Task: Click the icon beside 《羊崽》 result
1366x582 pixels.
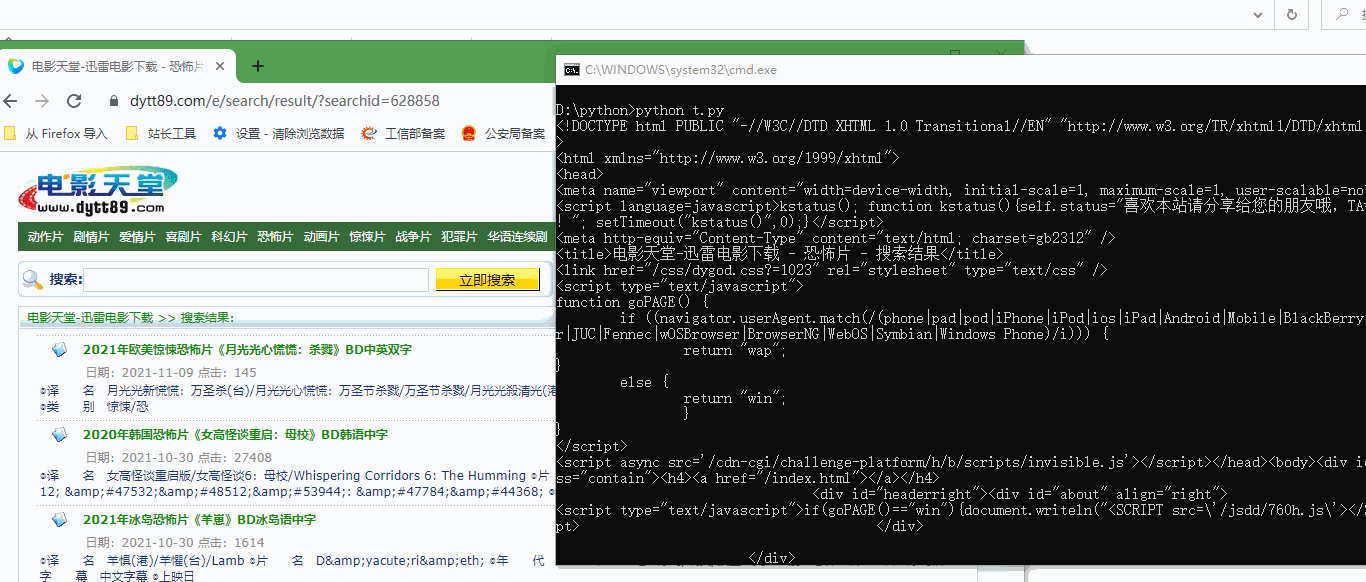Action: point(59,520)
